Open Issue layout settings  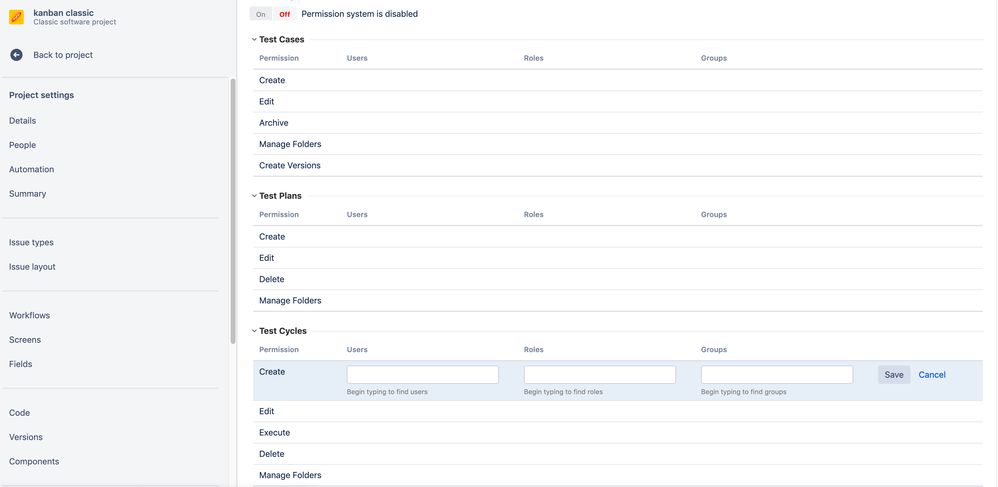click(32, 267)
